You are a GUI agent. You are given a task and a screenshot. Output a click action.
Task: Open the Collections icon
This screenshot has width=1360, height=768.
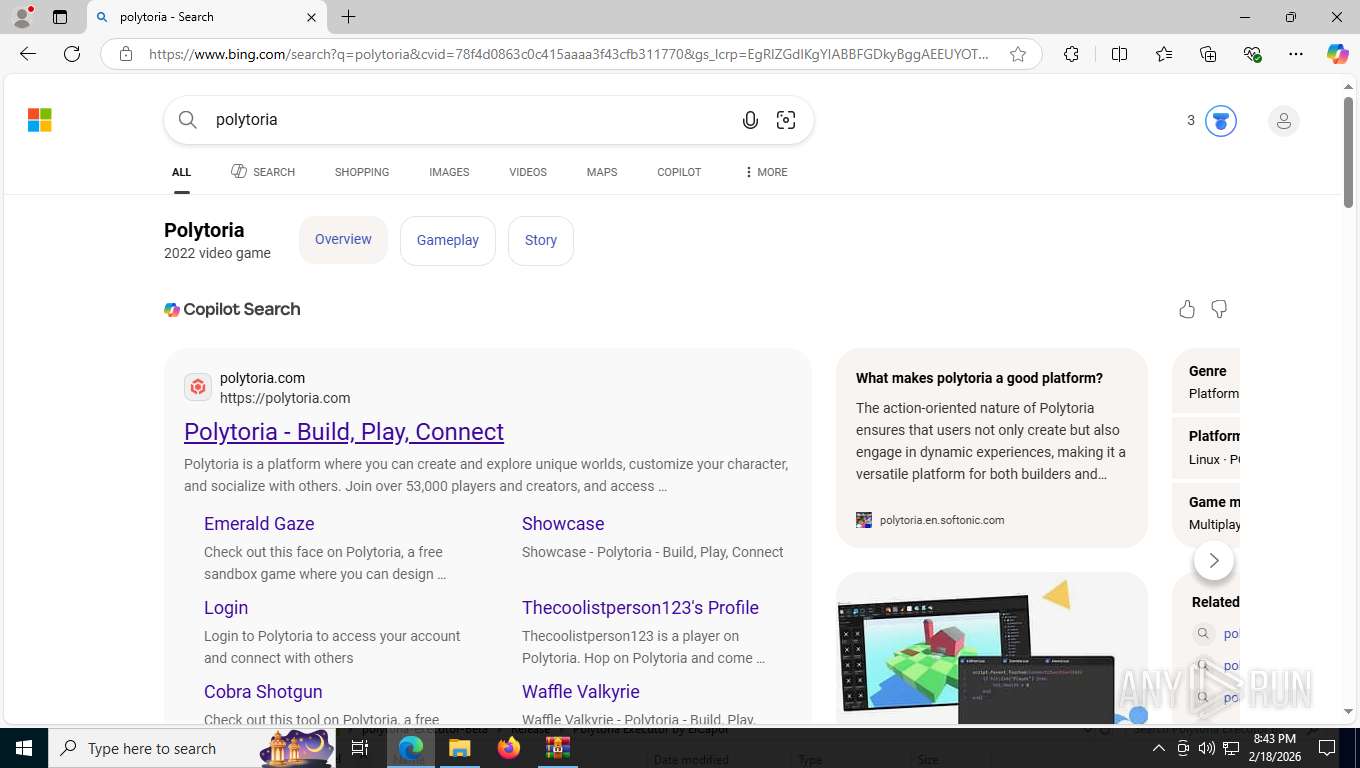point(1208,54)
